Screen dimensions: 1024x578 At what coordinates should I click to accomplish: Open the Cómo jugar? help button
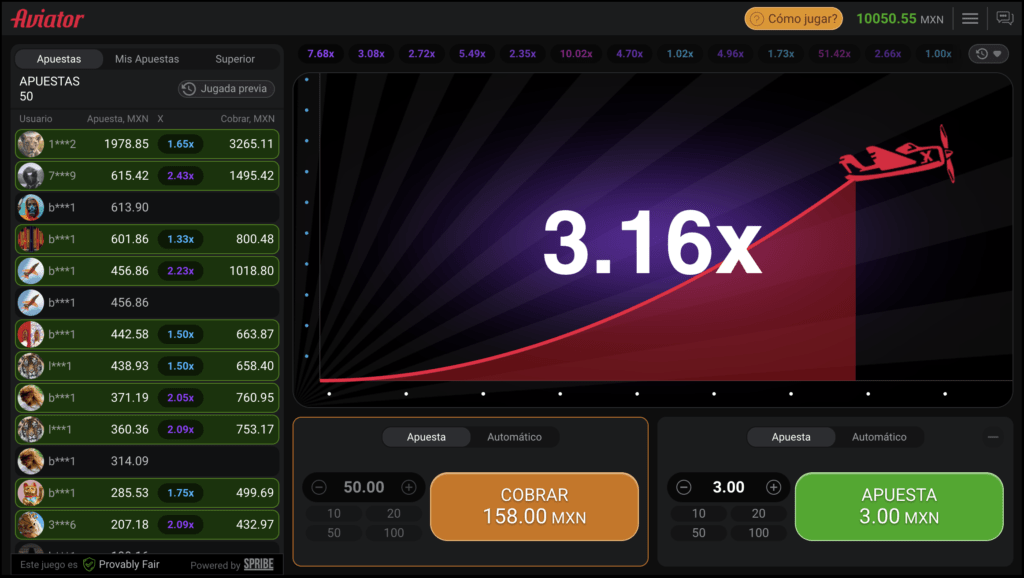coord(793,19)
